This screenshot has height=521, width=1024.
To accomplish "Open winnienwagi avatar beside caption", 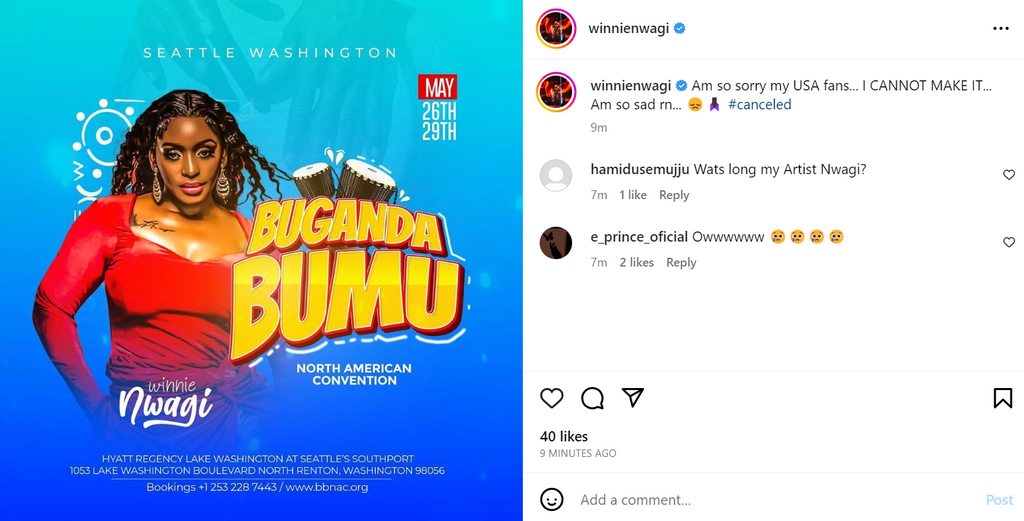I will click(556, 92).
